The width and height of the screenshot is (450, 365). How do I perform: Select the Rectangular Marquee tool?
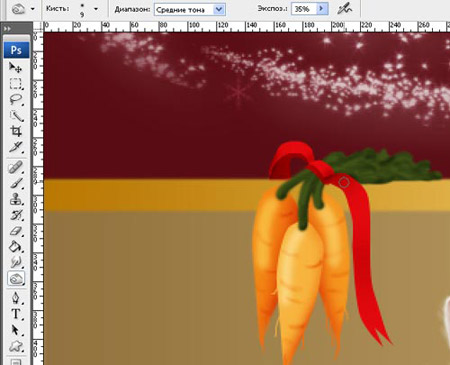tap(16, 84)
